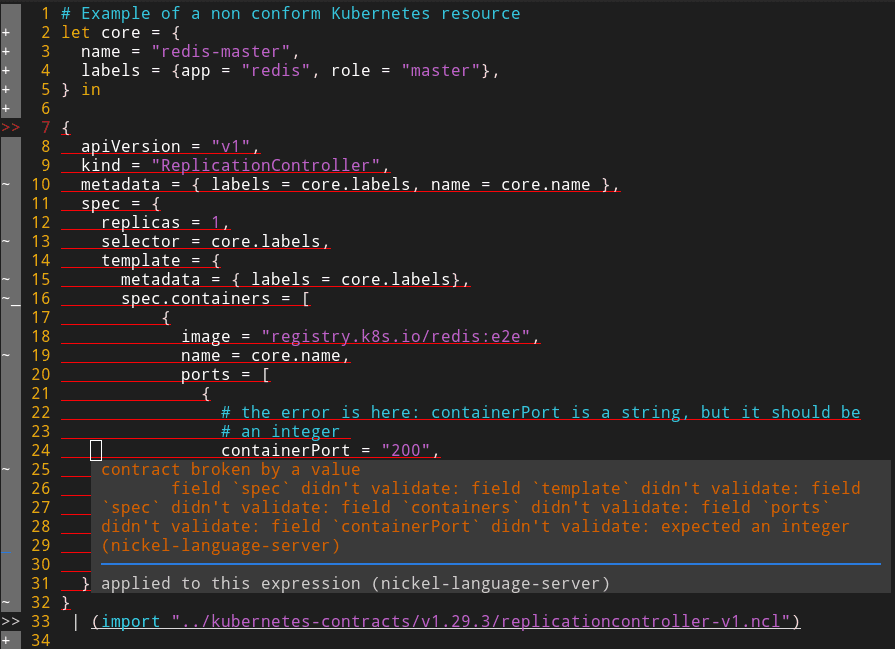
Task: Click the ~ sign beside line 19
Action: (6, 355)
